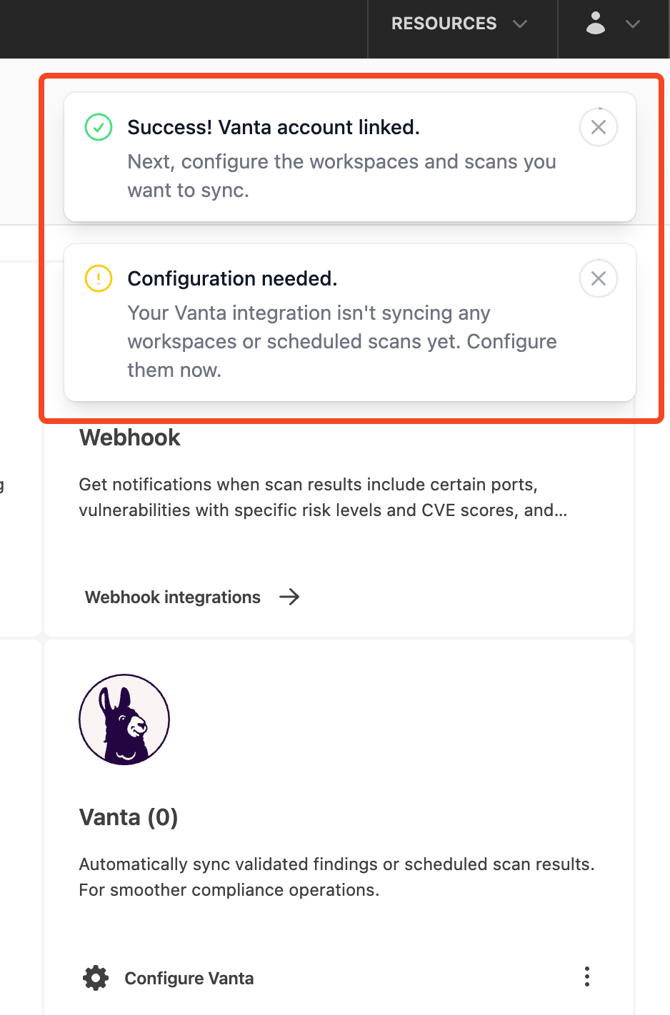Image resolution: width=670 pixels, height=1015 pixels.
Task: Expand the user account chevron
Action: [633, 24]
